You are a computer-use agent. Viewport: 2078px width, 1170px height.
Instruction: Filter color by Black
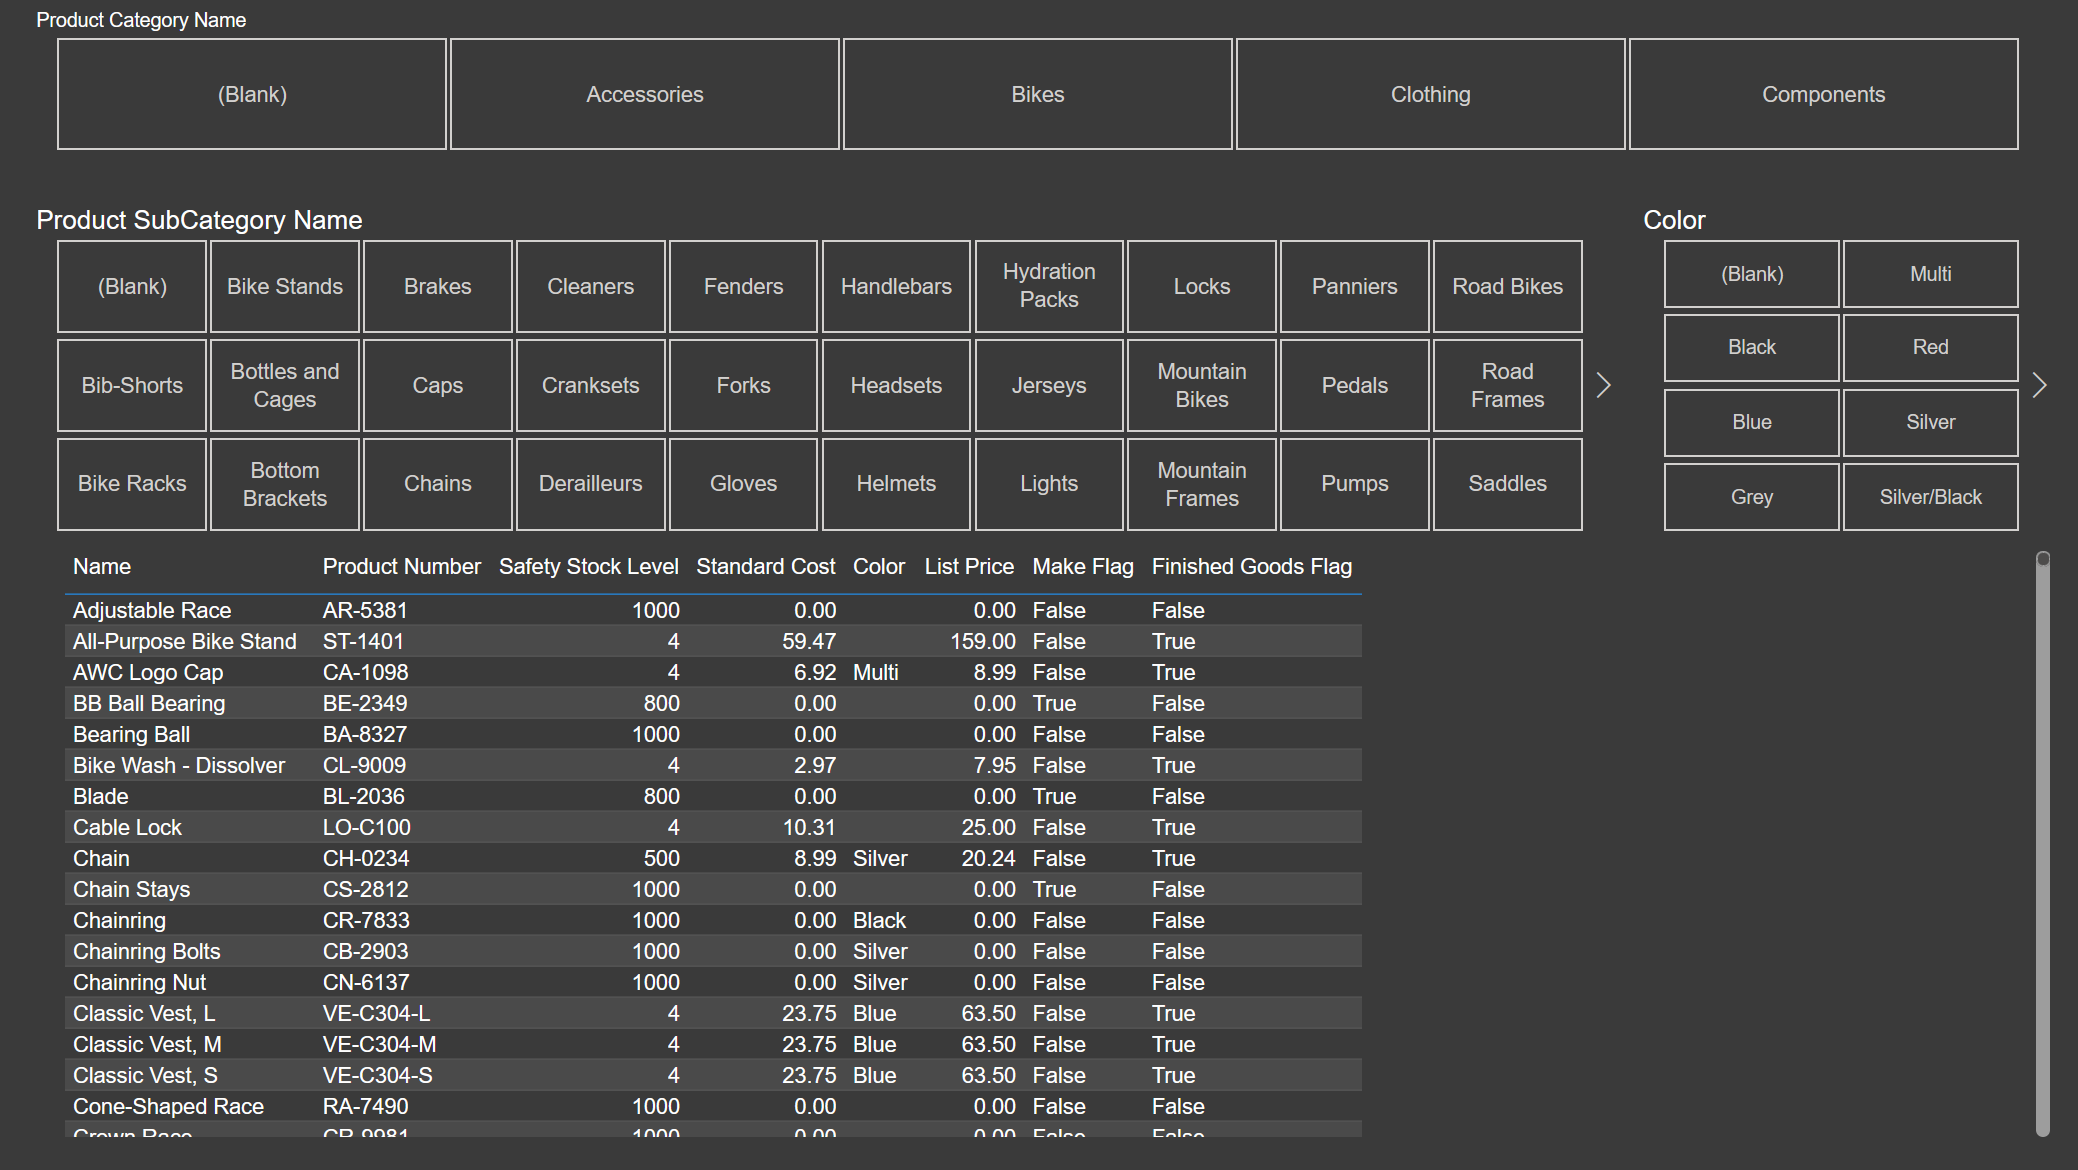tap(1752, 348)
